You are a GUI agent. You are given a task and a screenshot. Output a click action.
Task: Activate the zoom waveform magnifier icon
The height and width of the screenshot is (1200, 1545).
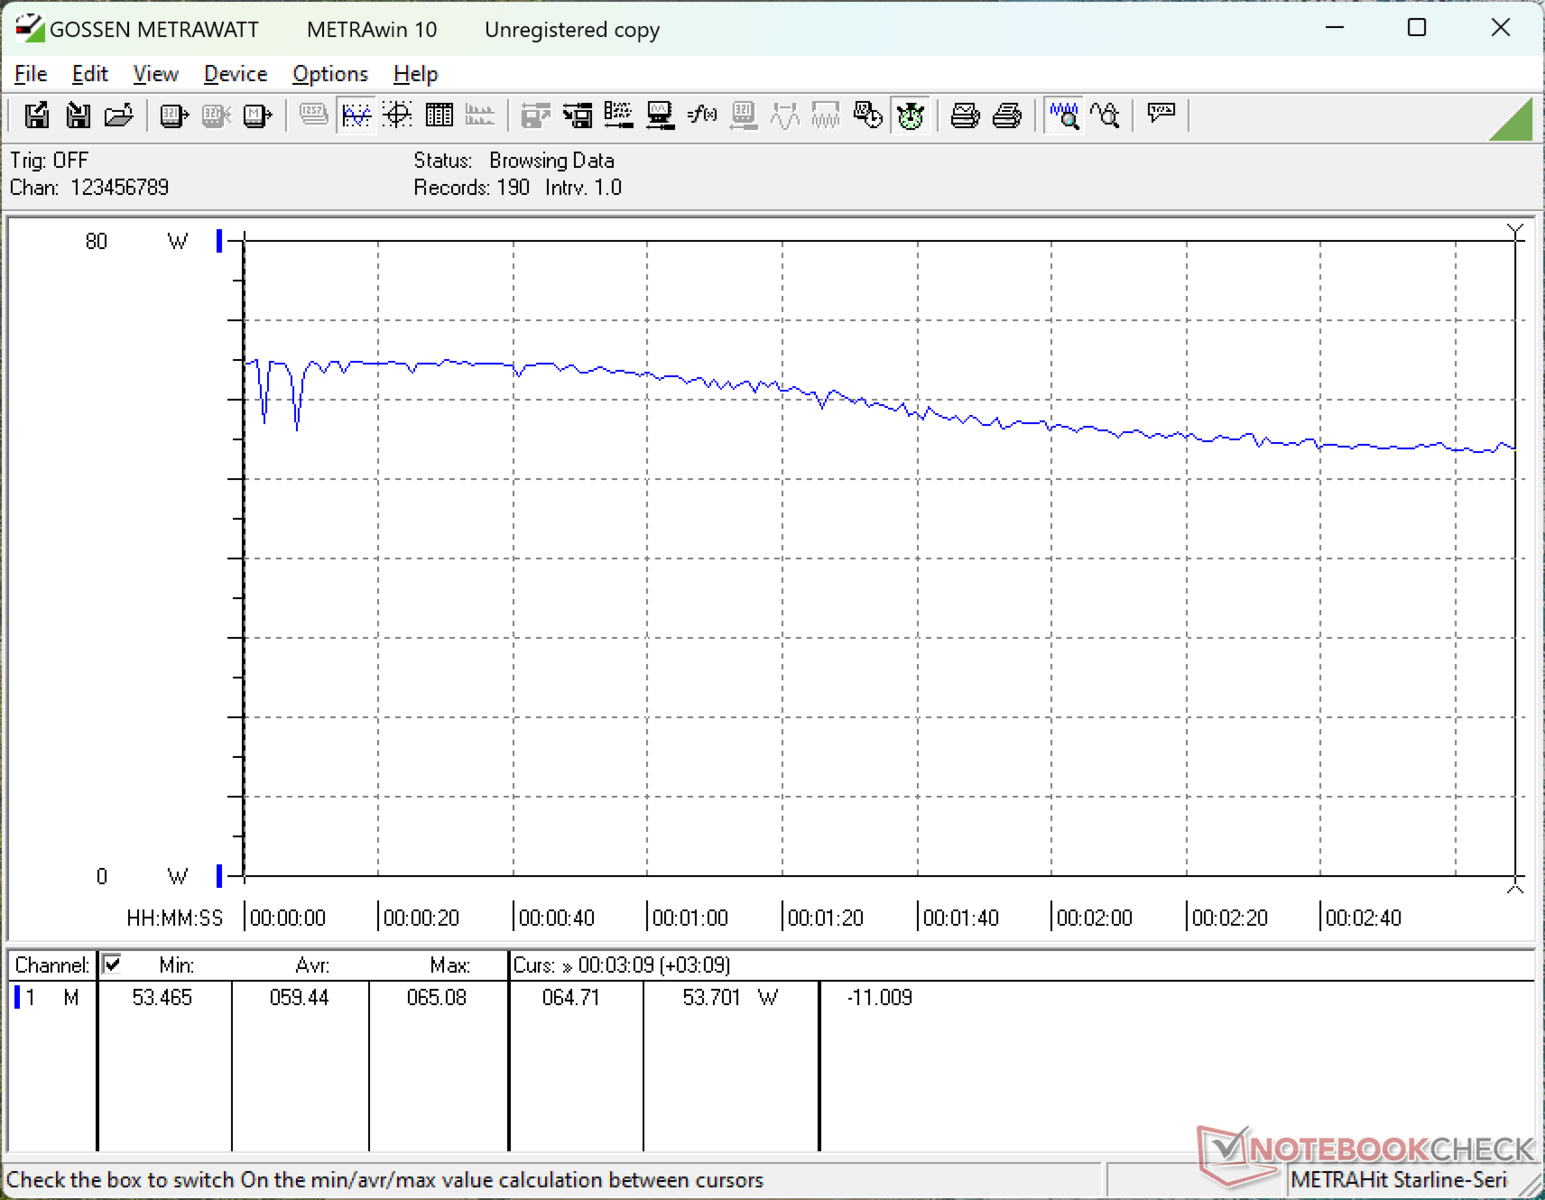(1064, 116)
